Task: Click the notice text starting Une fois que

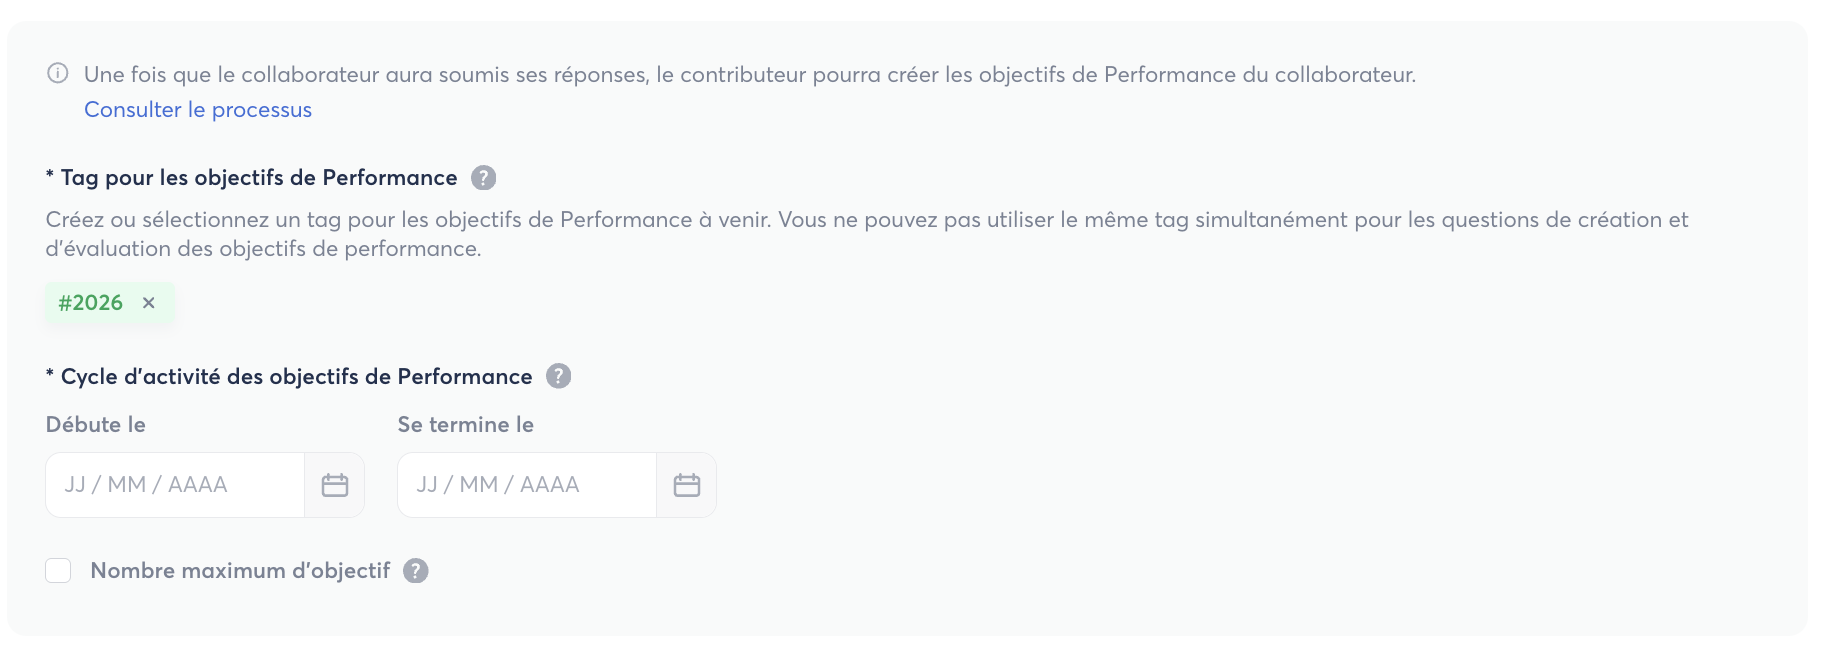Action: coord(750,75)
